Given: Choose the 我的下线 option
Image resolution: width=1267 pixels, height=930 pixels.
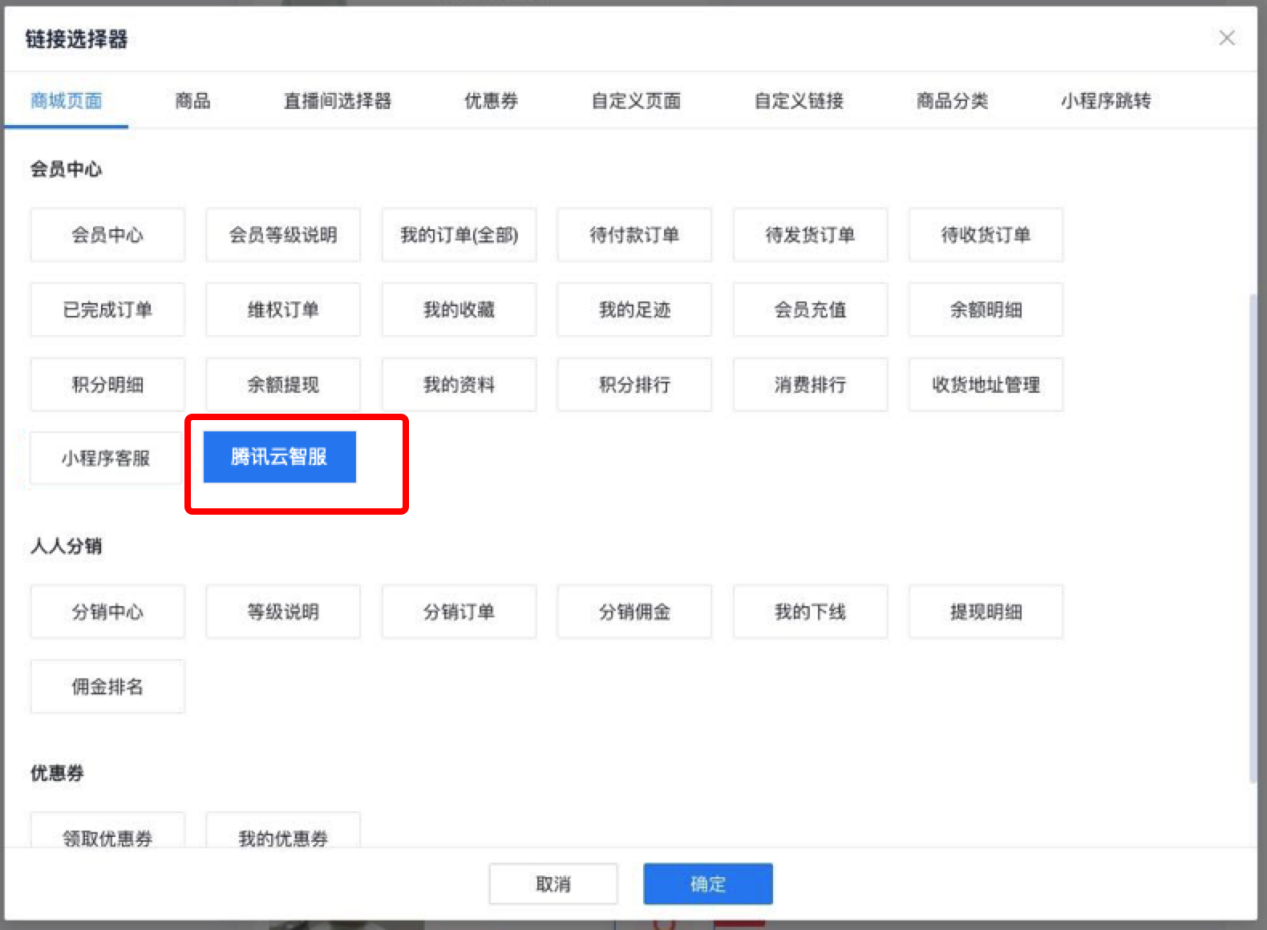Looking at the screenshot, I should (810, 612).
